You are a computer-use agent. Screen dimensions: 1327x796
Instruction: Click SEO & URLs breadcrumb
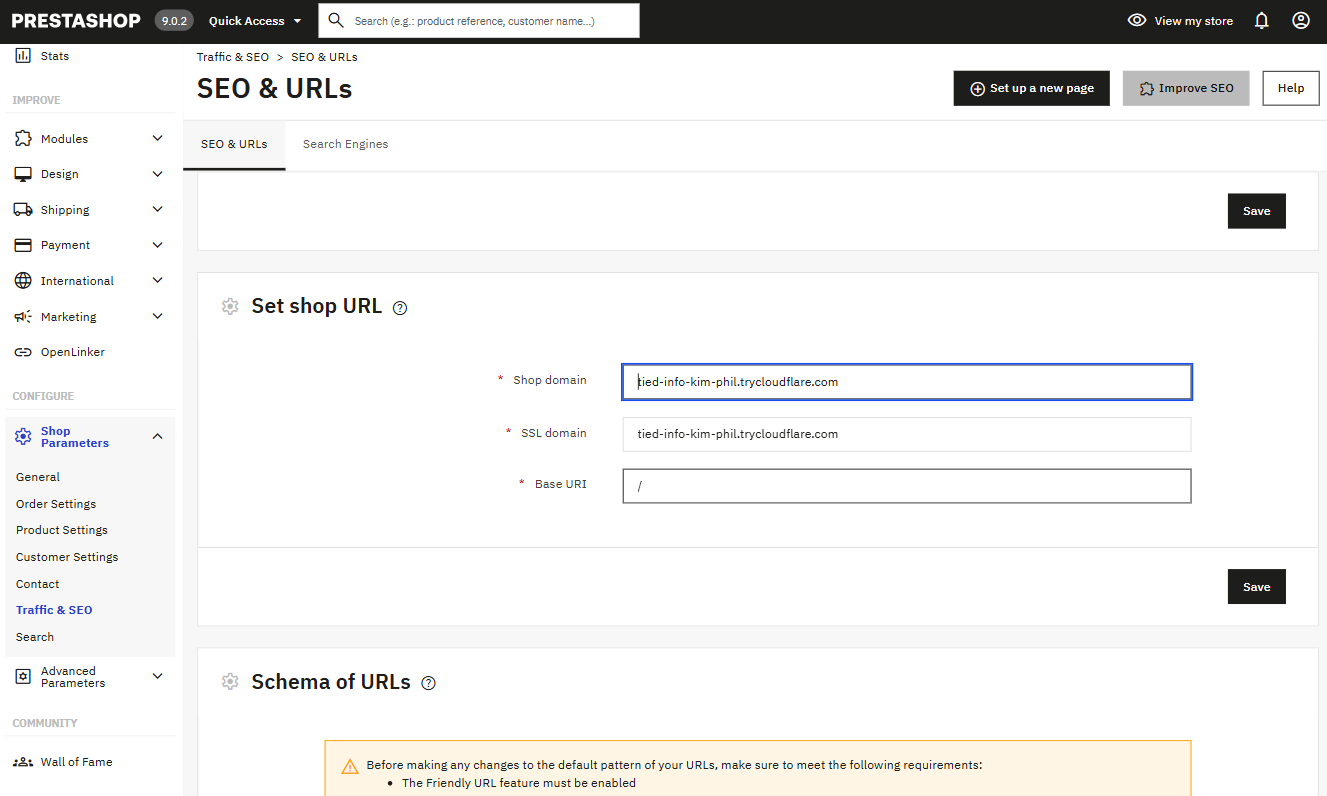click(x=324, y=57)
